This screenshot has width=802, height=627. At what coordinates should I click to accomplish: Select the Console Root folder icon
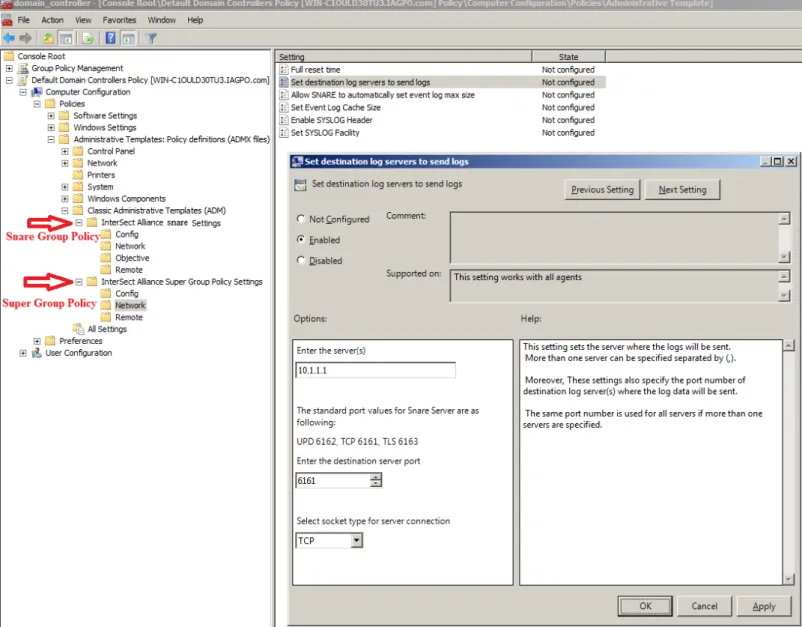[x=9, y=56]
